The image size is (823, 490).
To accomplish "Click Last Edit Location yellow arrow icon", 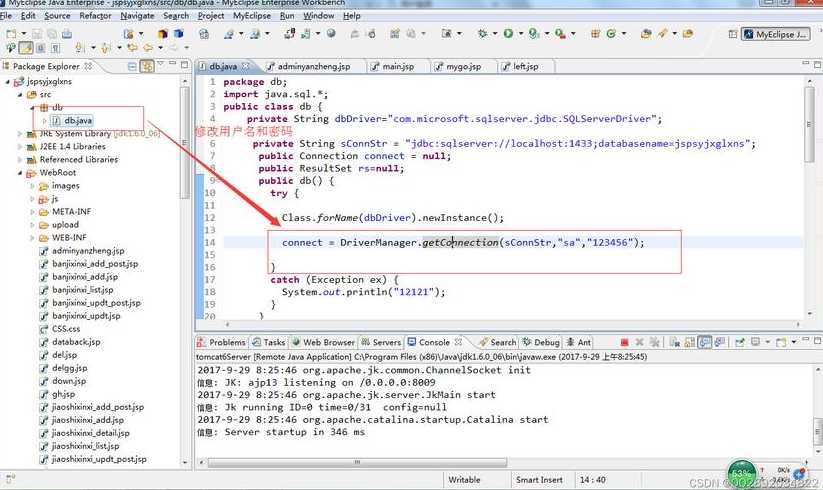I will pyautogui.click(x=132, y=47).
